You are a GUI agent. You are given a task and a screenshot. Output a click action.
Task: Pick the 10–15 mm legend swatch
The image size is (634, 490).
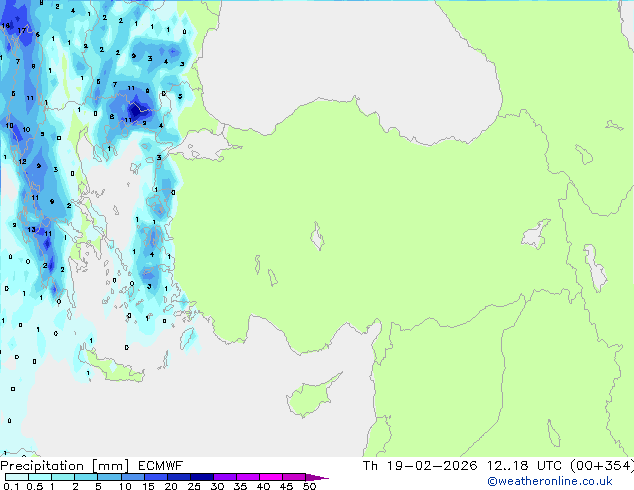click(x=132, y=477)
